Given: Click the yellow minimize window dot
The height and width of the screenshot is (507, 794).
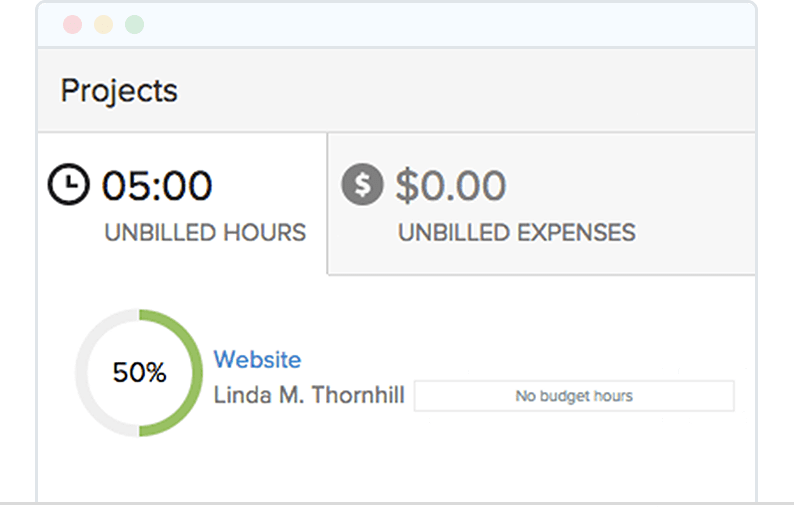Looking at the screenshot, I should [x=103, y=25].
